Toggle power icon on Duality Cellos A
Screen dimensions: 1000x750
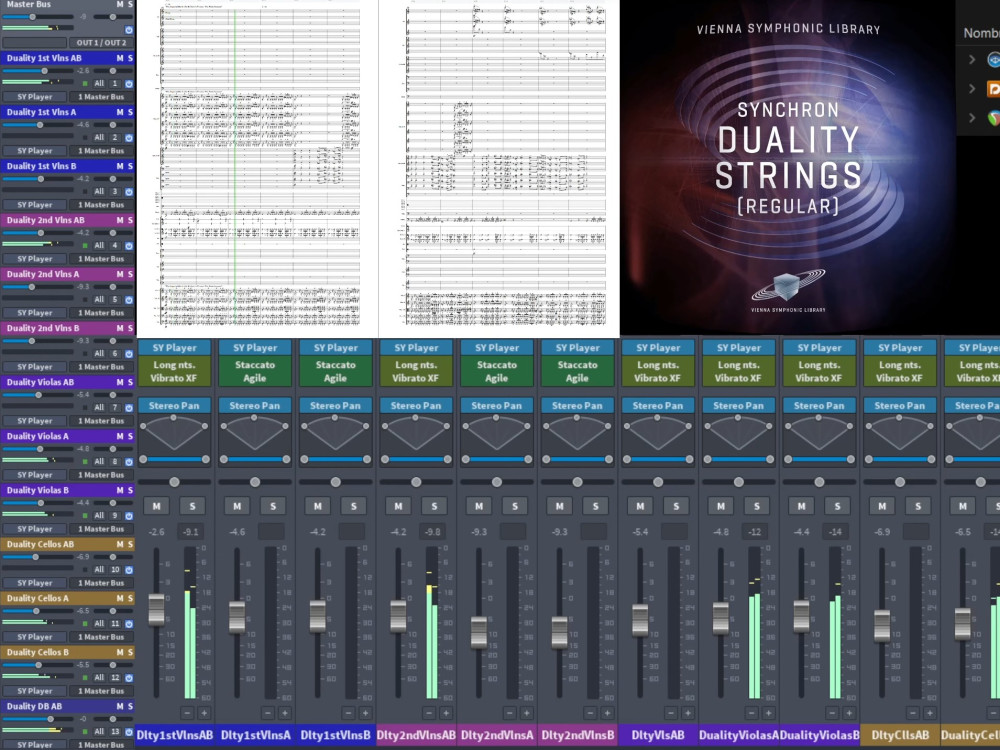point(129,624)
